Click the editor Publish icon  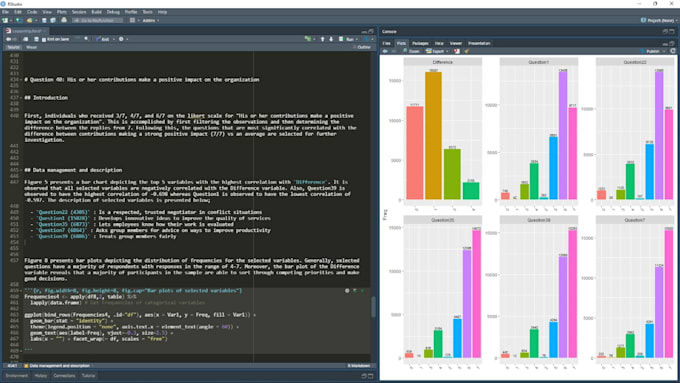pos(366,39)
